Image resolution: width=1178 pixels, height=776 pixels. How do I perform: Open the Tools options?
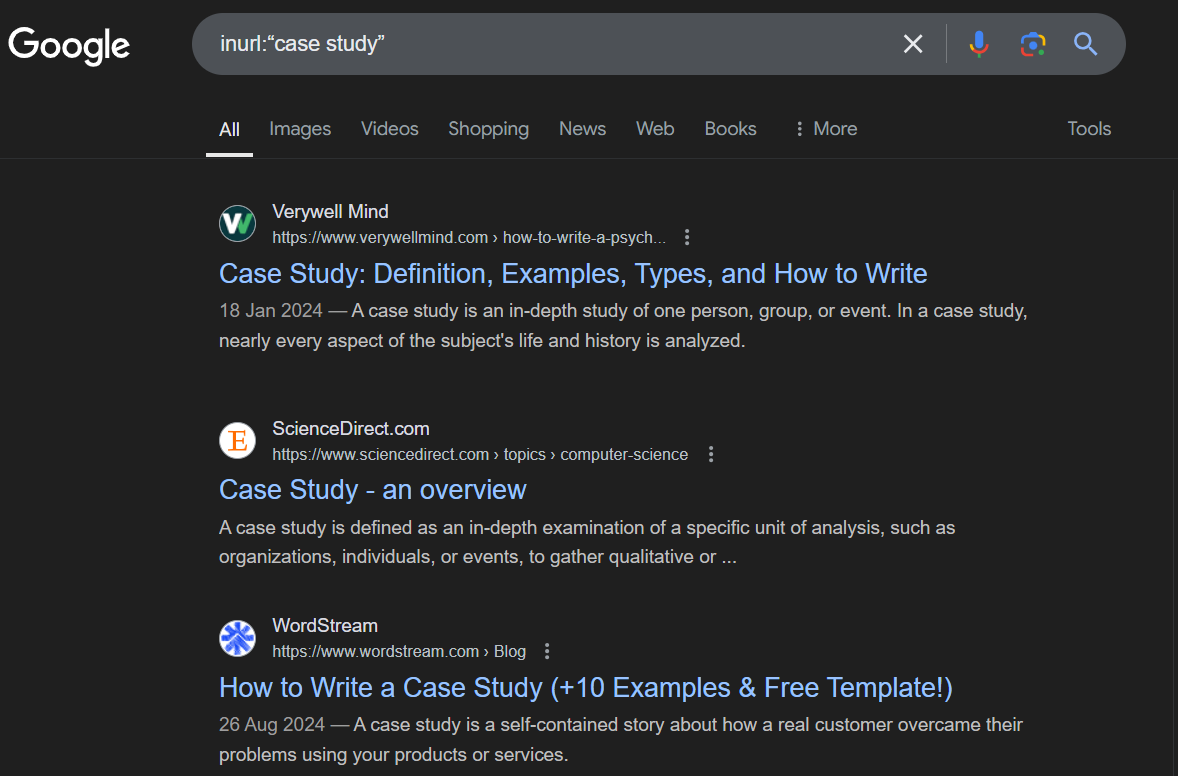click(x=1089, y=129)
